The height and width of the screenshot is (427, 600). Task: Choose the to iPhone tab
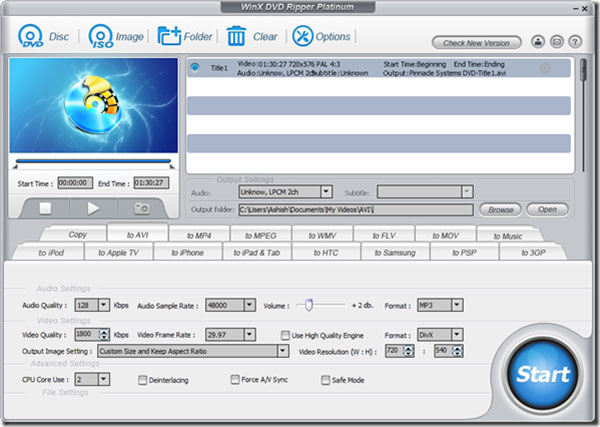click(x=188, y=253)
